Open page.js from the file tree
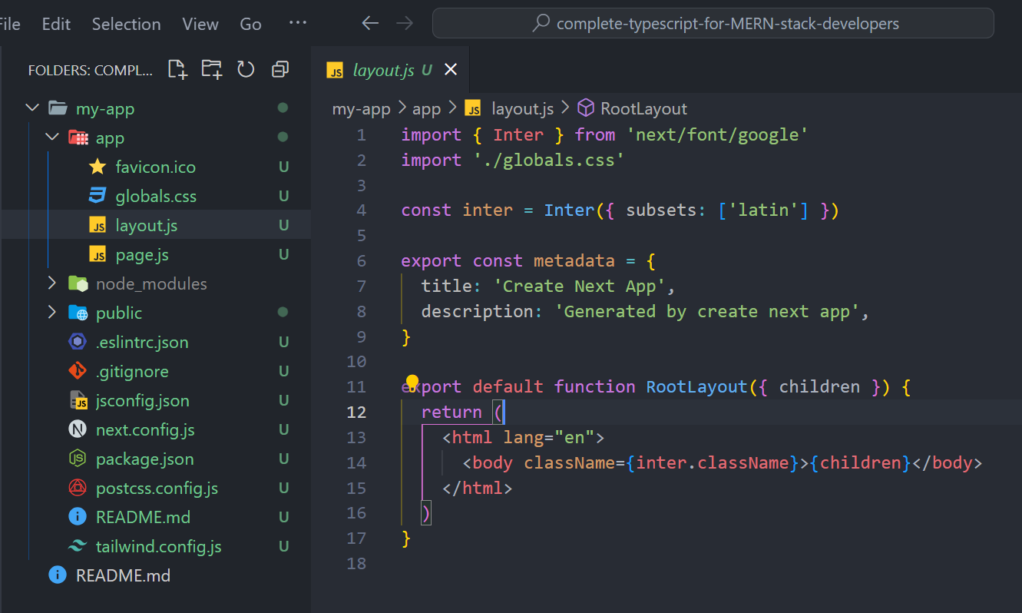The height and width of the screenshot is (613, 1022). 141,255
